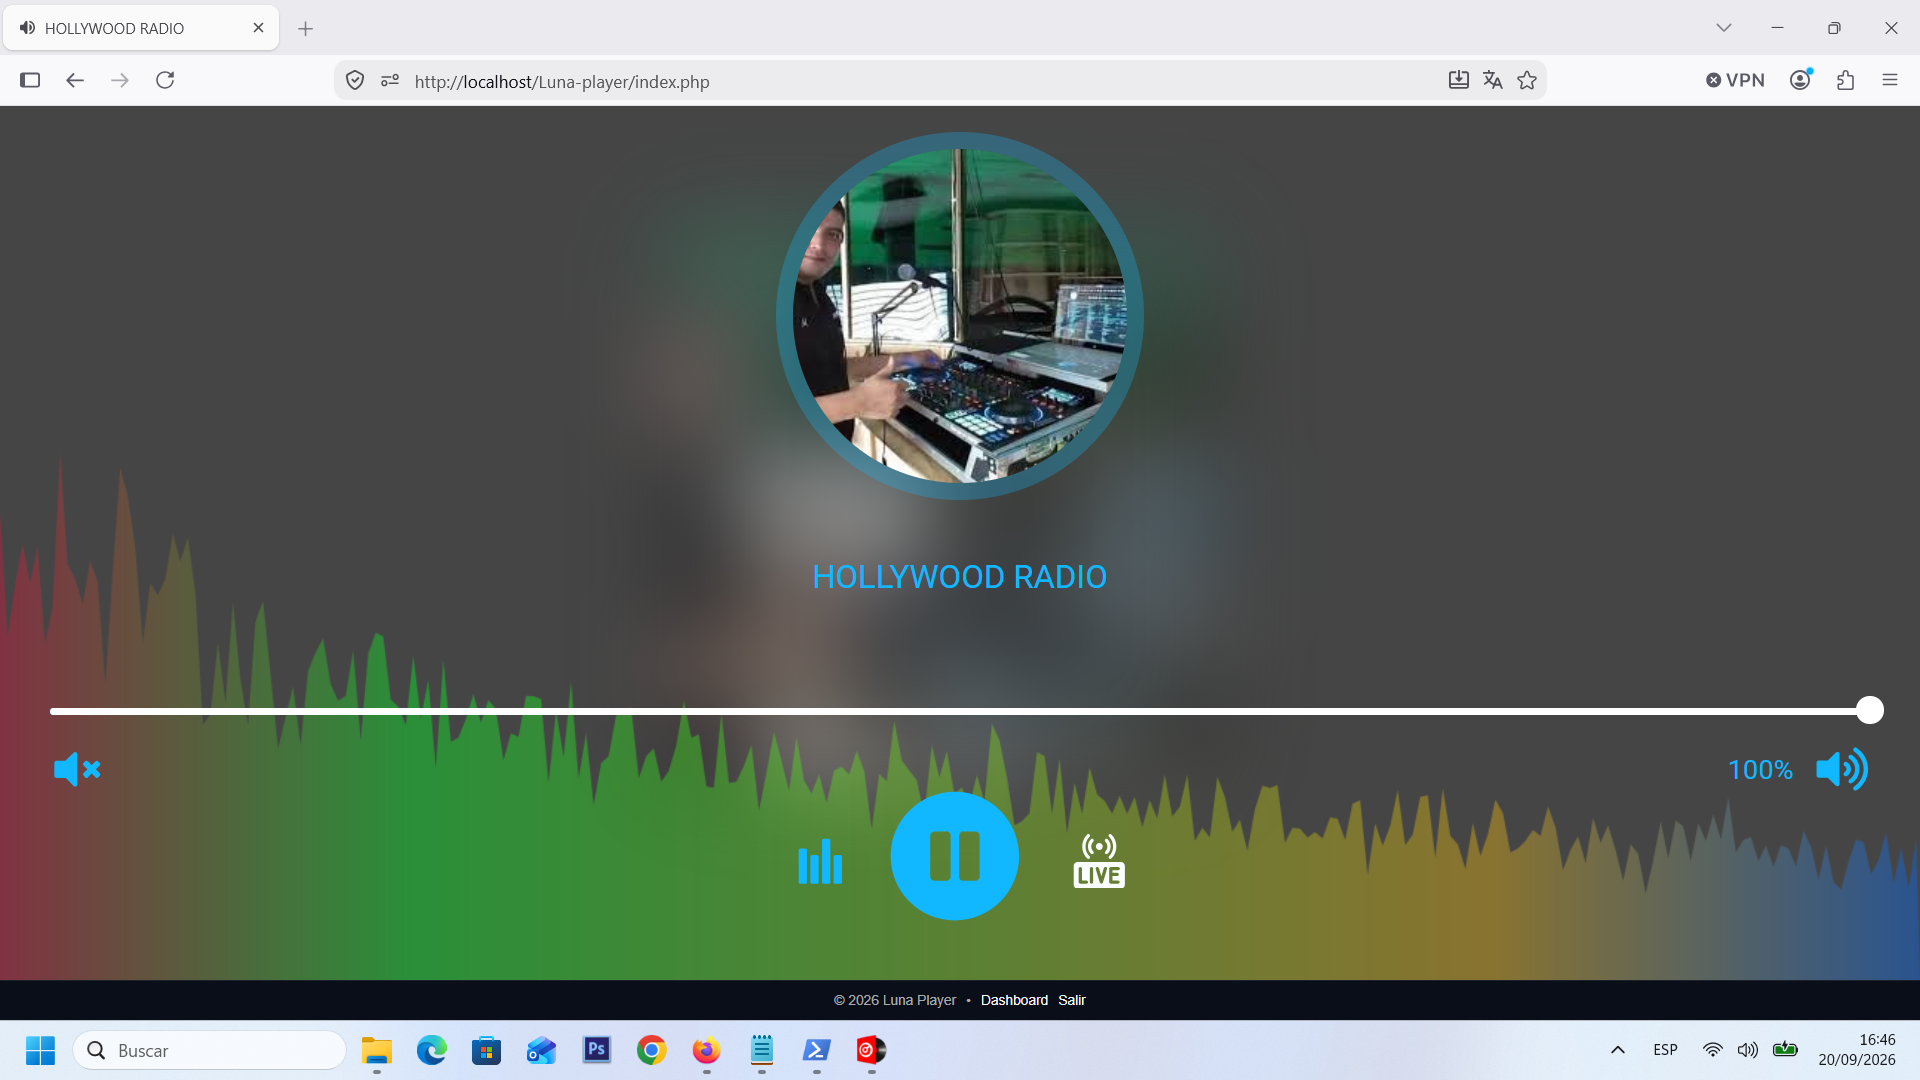Open the Dashboard link in footer
1920x1080 pixels.
[1014, 1000]
